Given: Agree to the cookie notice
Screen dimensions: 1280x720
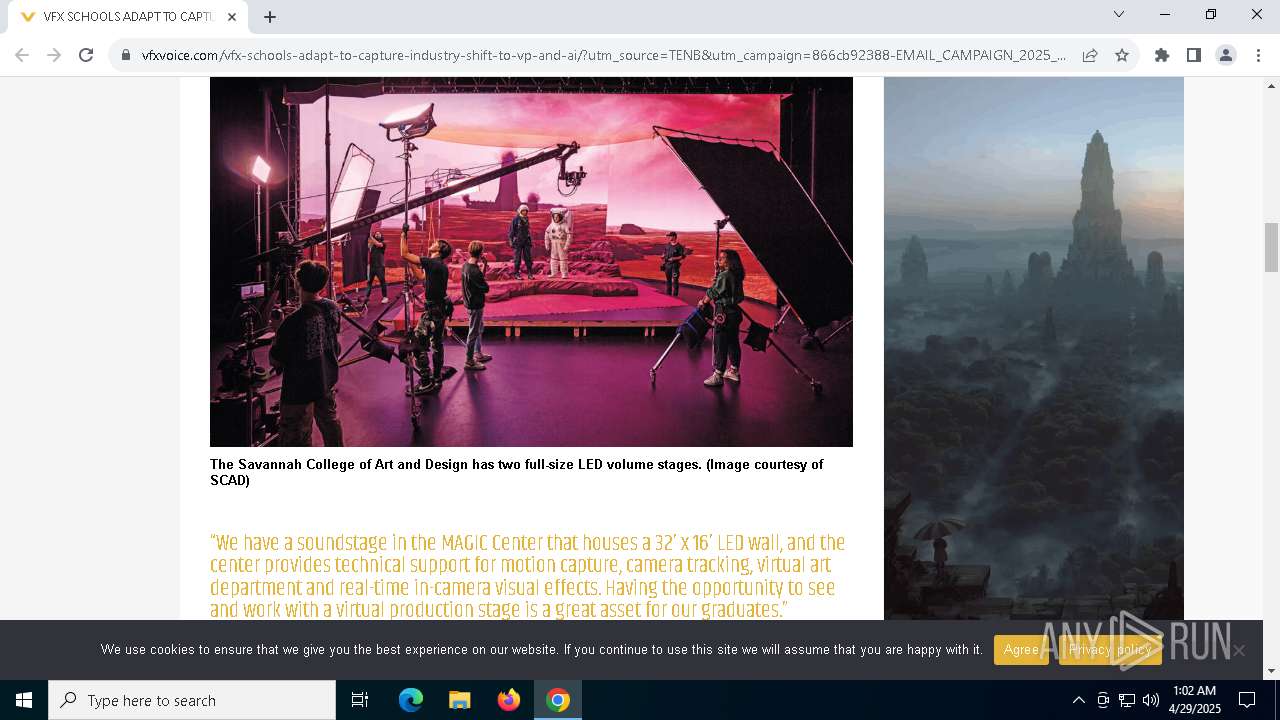Looking at the screenshot, I should [1021, 650].
